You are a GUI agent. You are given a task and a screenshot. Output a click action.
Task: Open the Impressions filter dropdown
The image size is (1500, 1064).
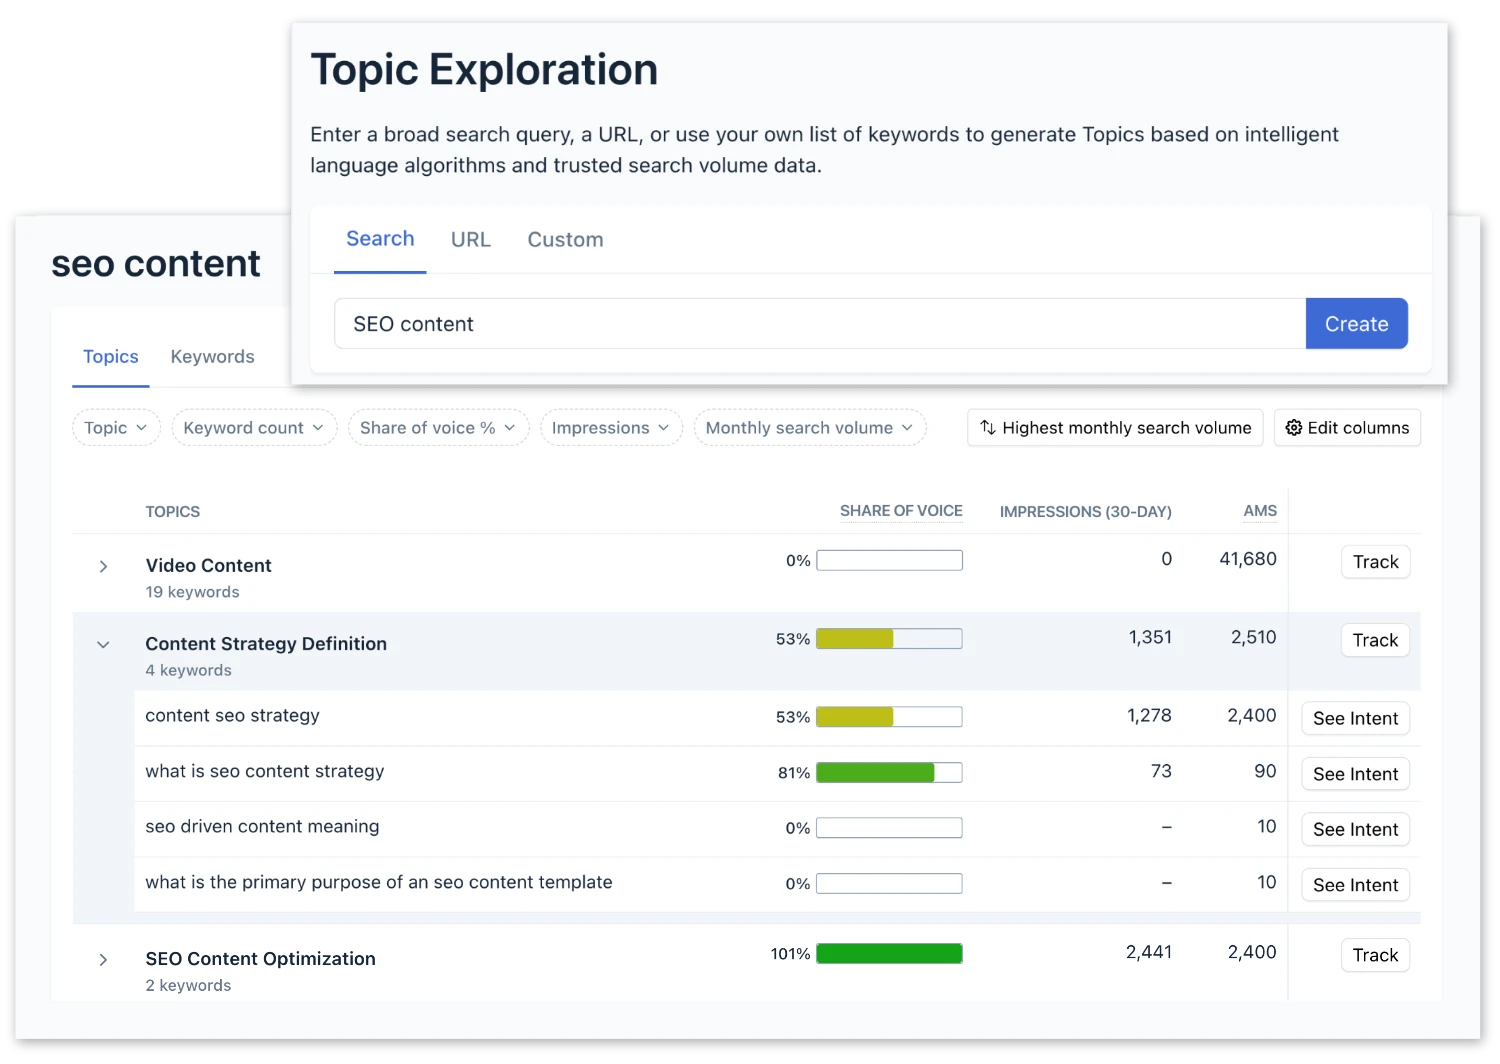click(610, 427)
